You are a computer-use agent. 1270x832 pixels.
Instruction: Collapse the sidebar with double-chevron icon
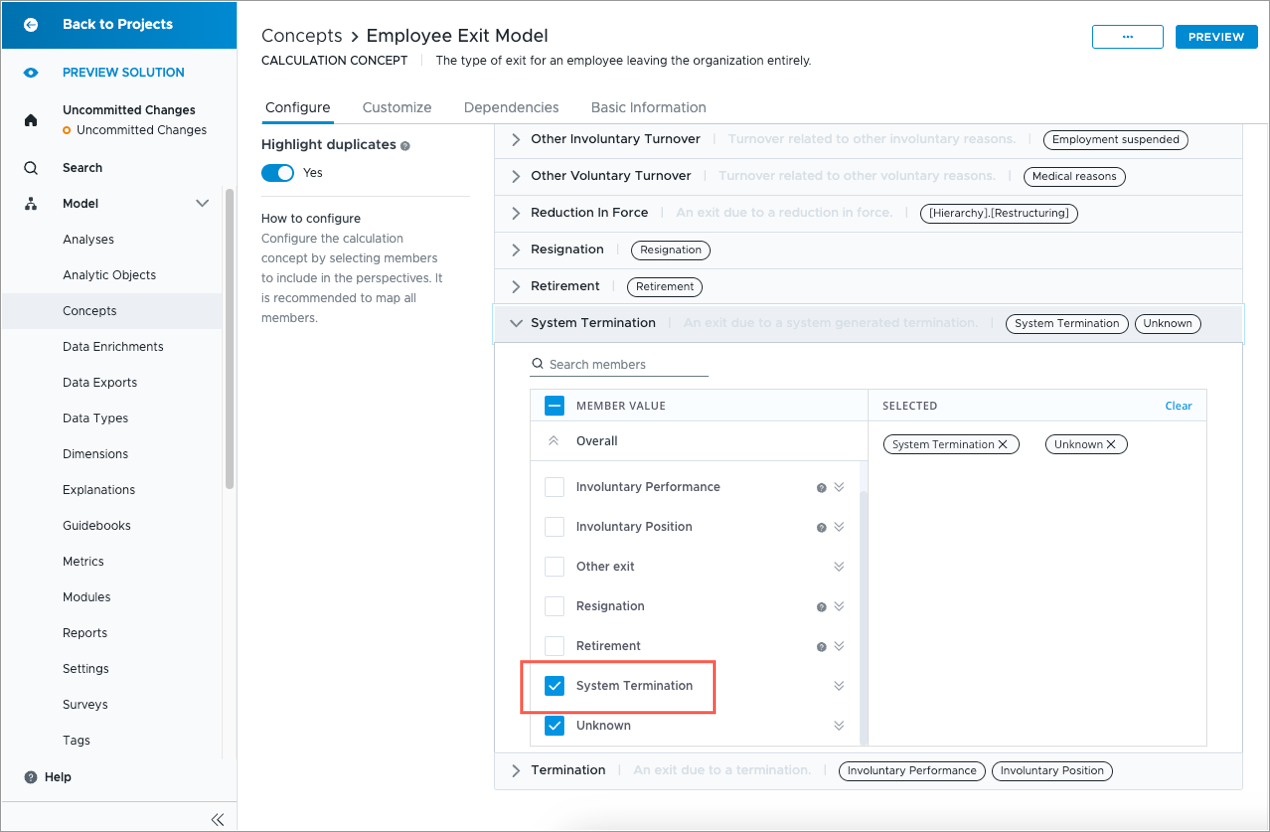pos(217,819)
